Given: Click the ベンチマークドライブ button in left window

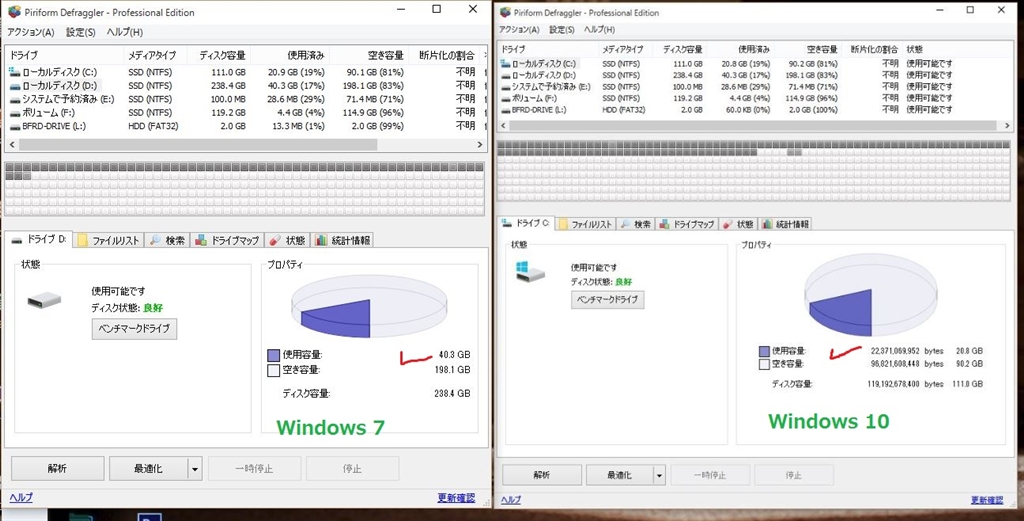Looking at the screenshot, I should (x=134, y=328).
